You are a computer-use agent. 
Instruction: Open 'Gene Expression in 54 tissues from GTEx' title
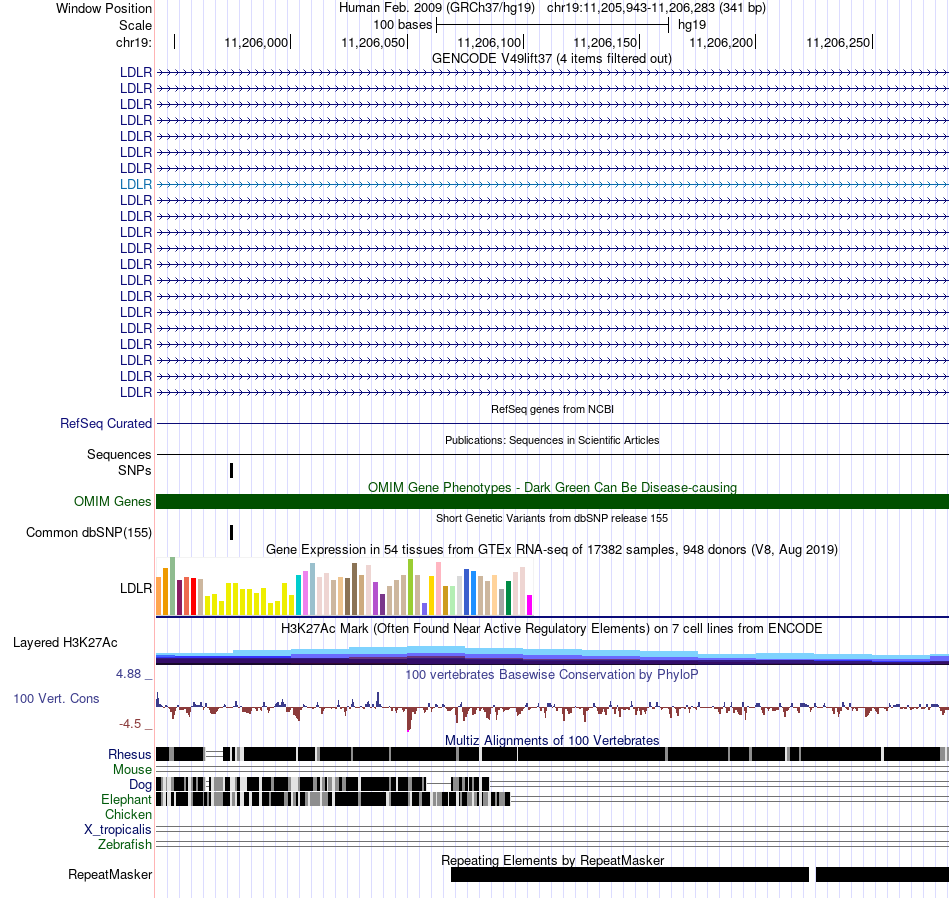pyautogui.click(x=552, y=550)
